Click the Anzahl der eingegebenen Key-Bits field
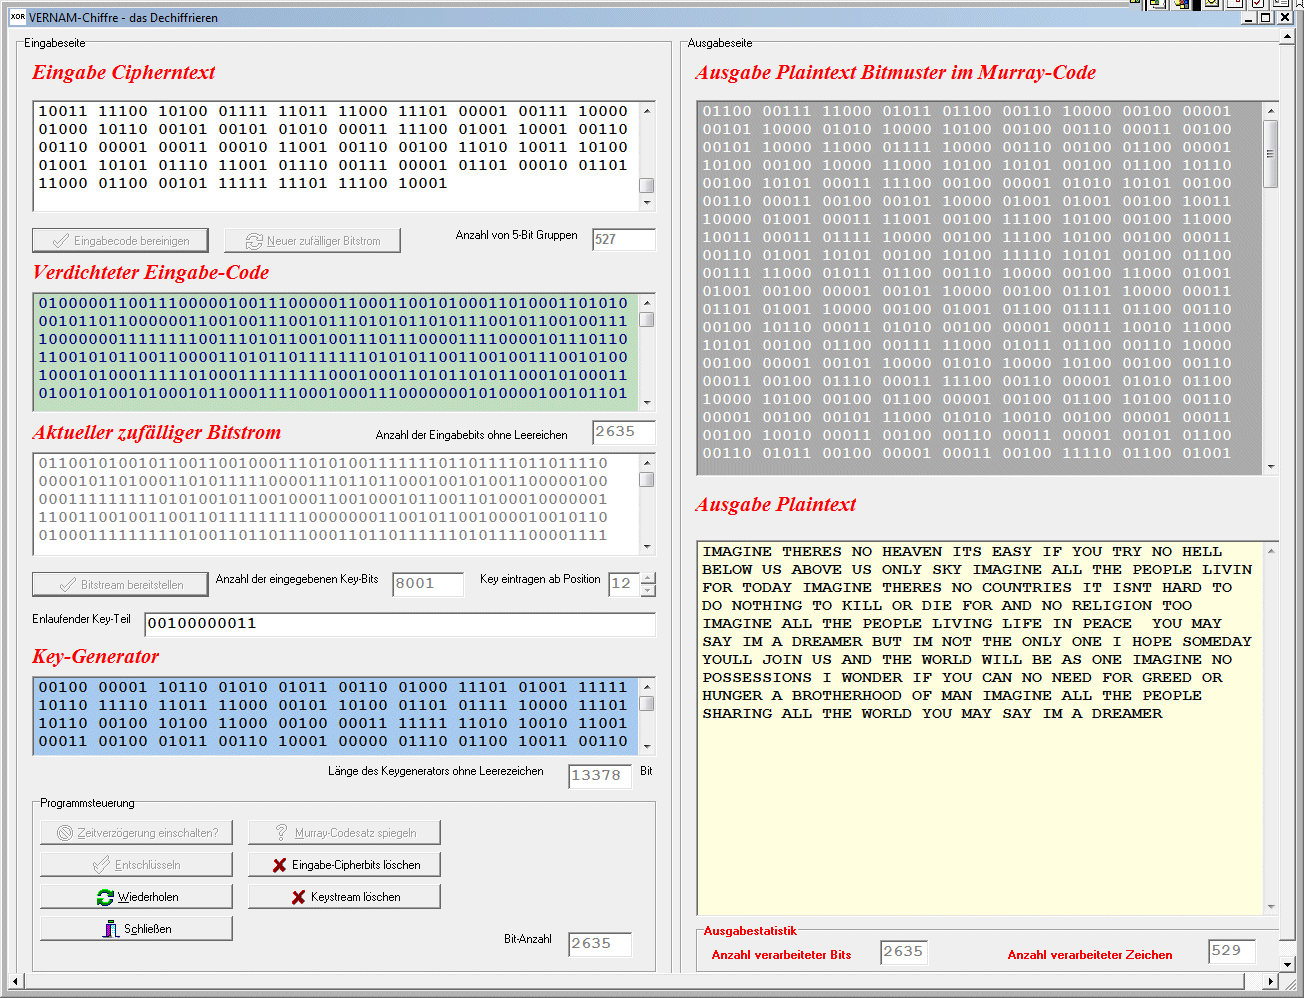Viewport: 1304px width, 998px height. coord(428,584)
